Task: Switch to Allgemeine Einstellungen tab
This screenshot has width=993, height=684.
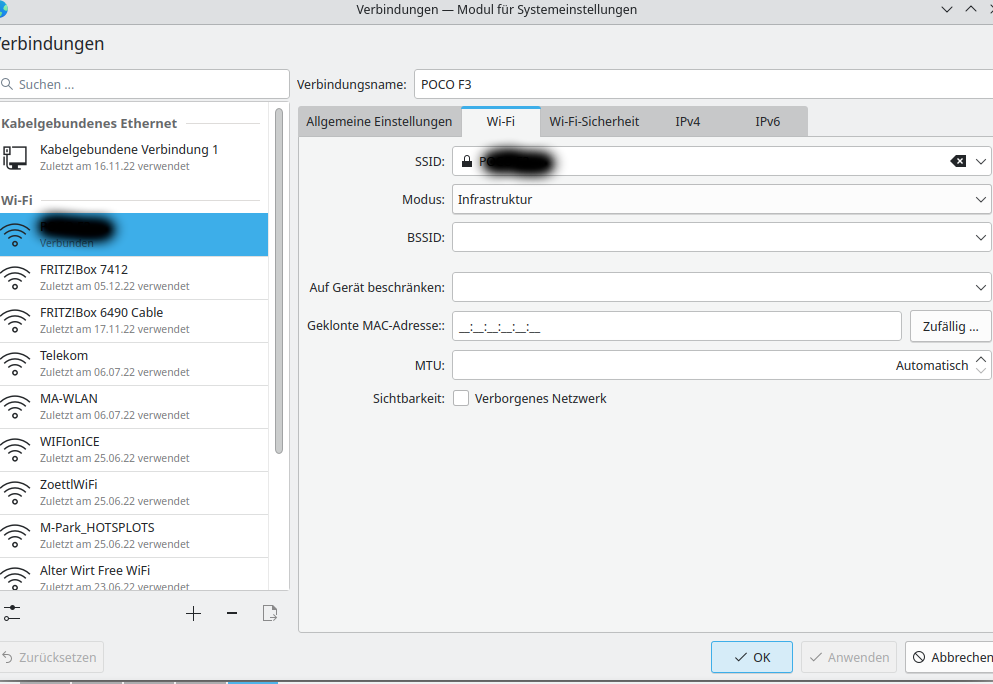Action: click(379, 122)
